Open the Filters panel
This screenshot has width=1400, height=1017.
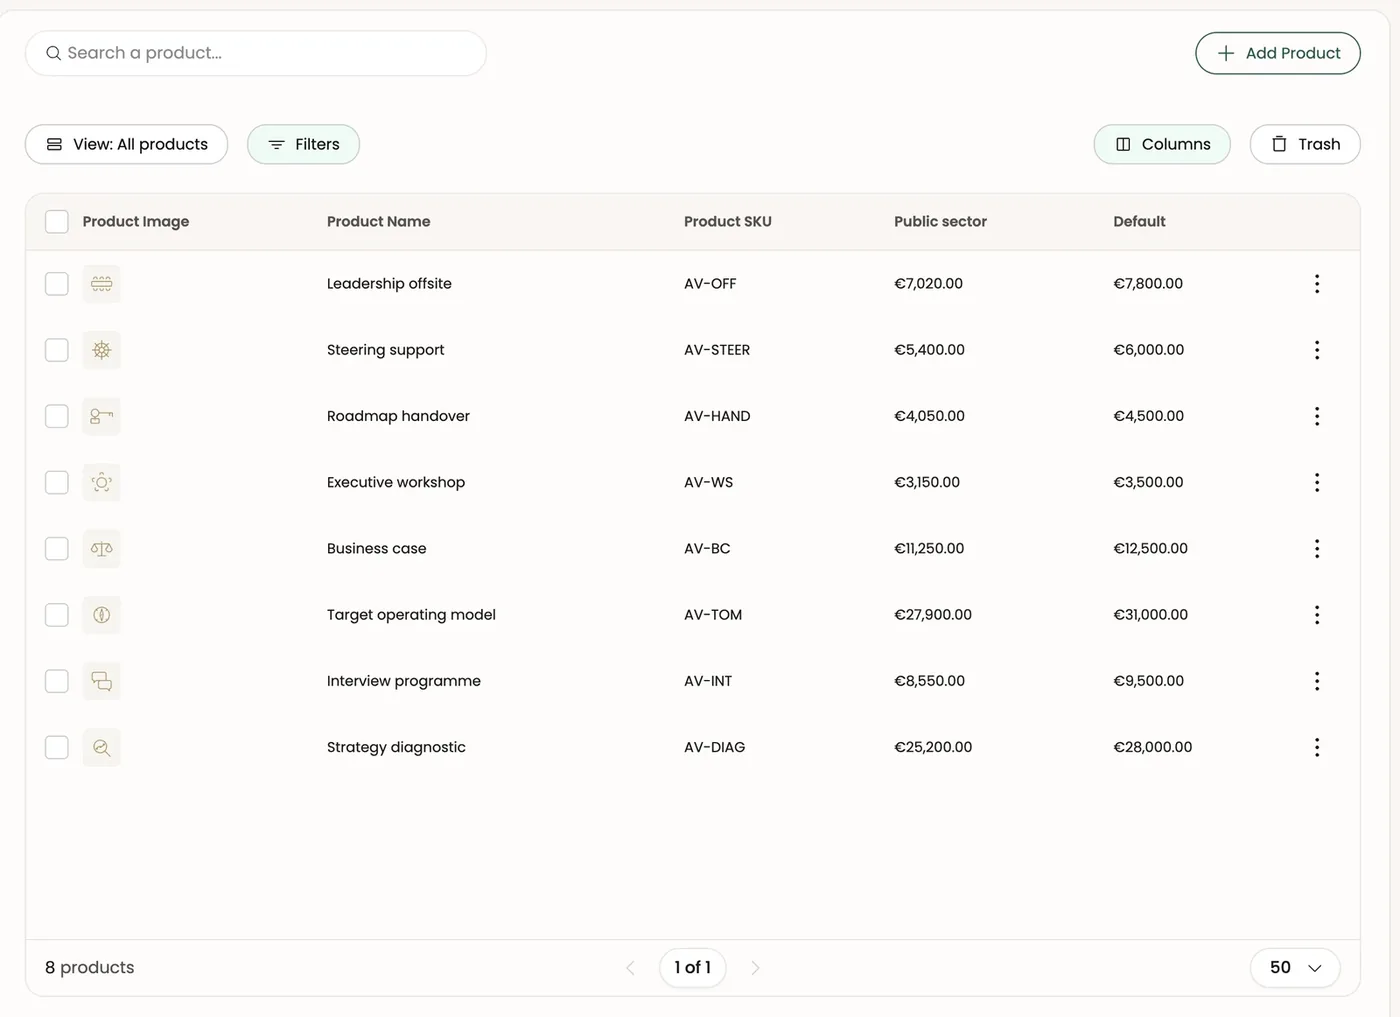coord(303,144)
